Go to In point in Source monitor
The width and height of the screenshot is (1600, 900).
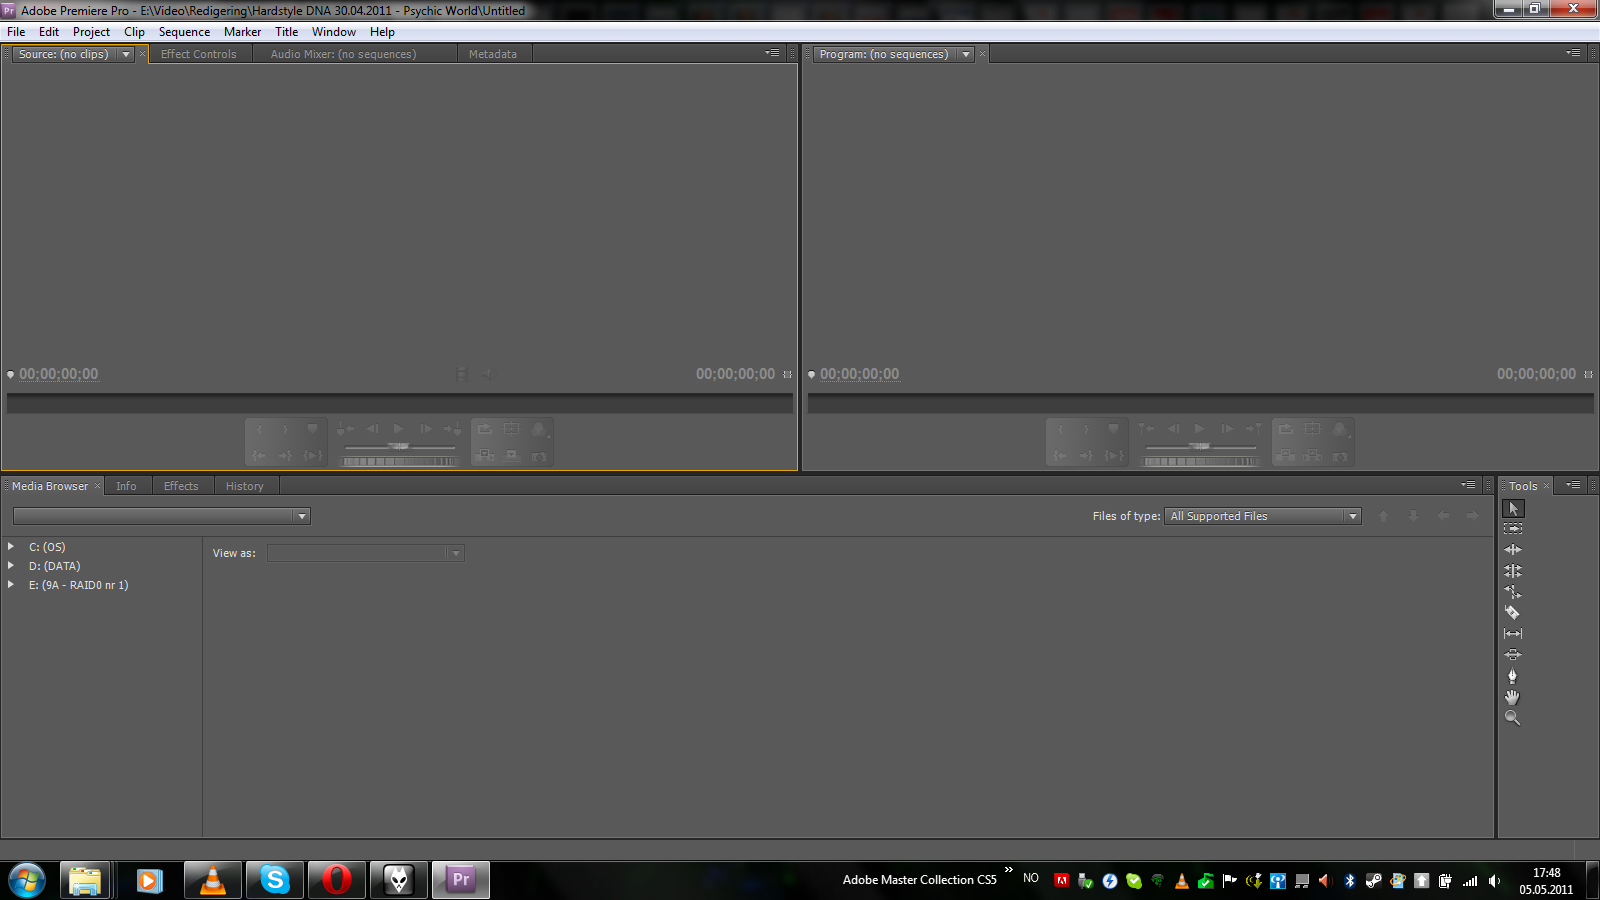pyautogui.click(x=259, y=456)
